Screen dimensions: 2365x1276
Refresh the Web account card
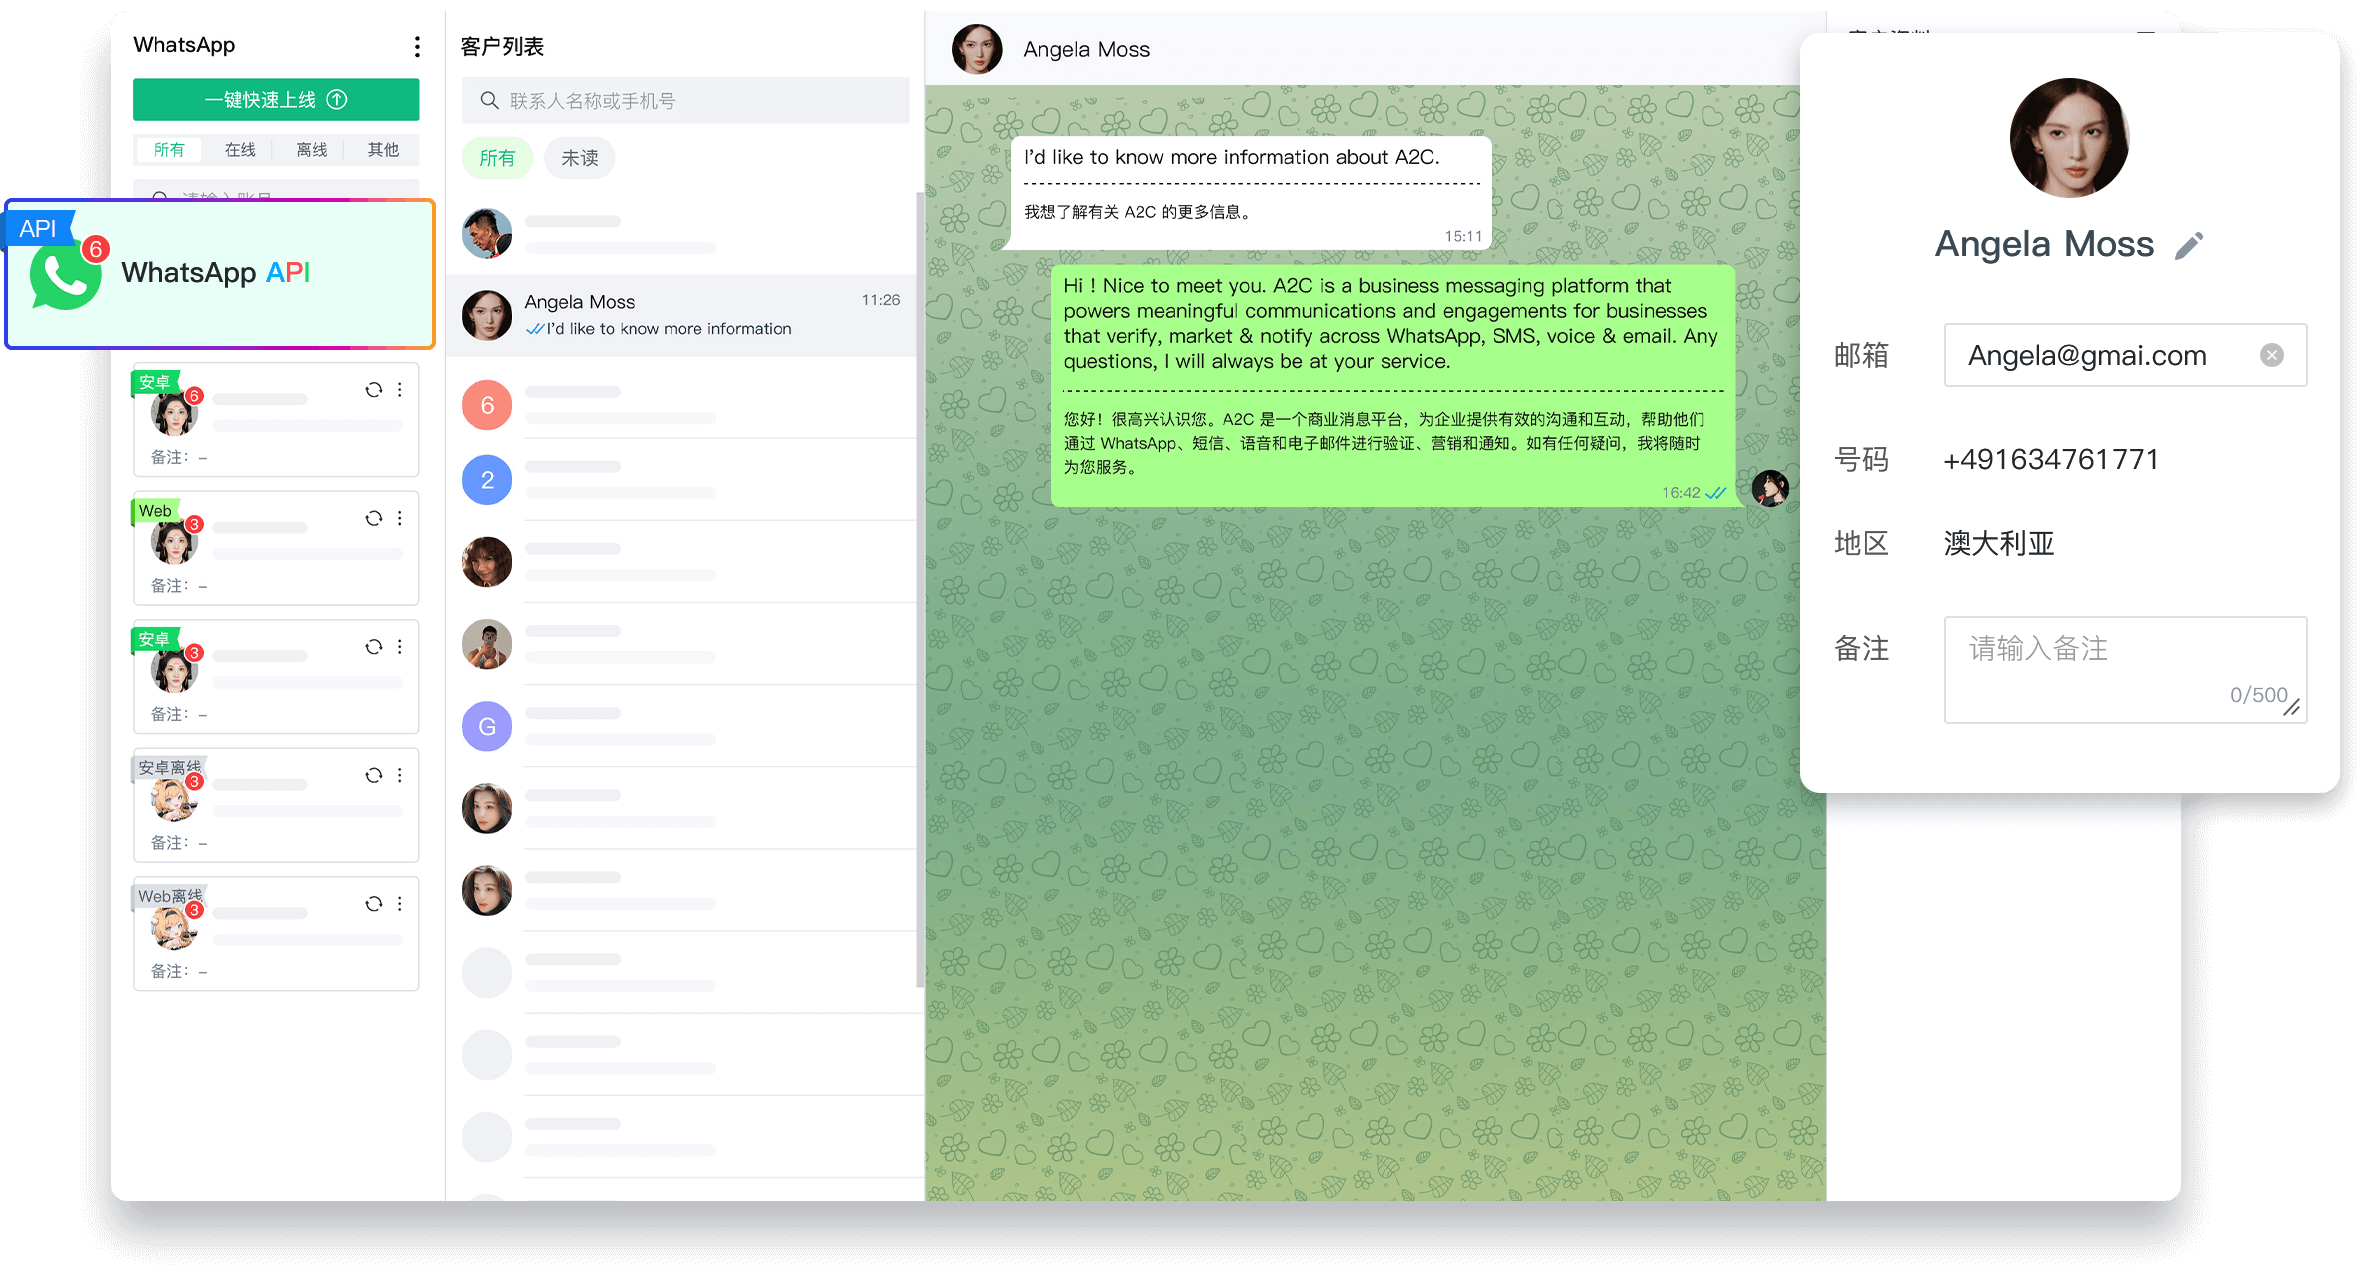point(374,518)
